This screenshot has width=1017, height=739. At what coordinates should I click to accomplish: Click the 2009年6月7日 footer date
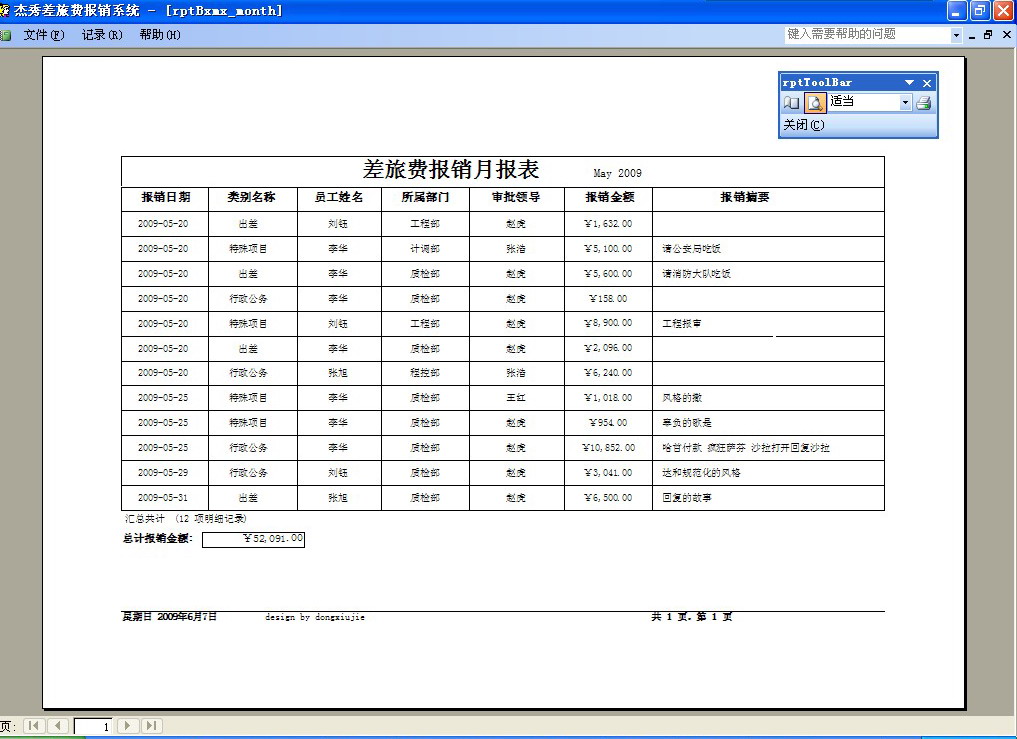187,616
